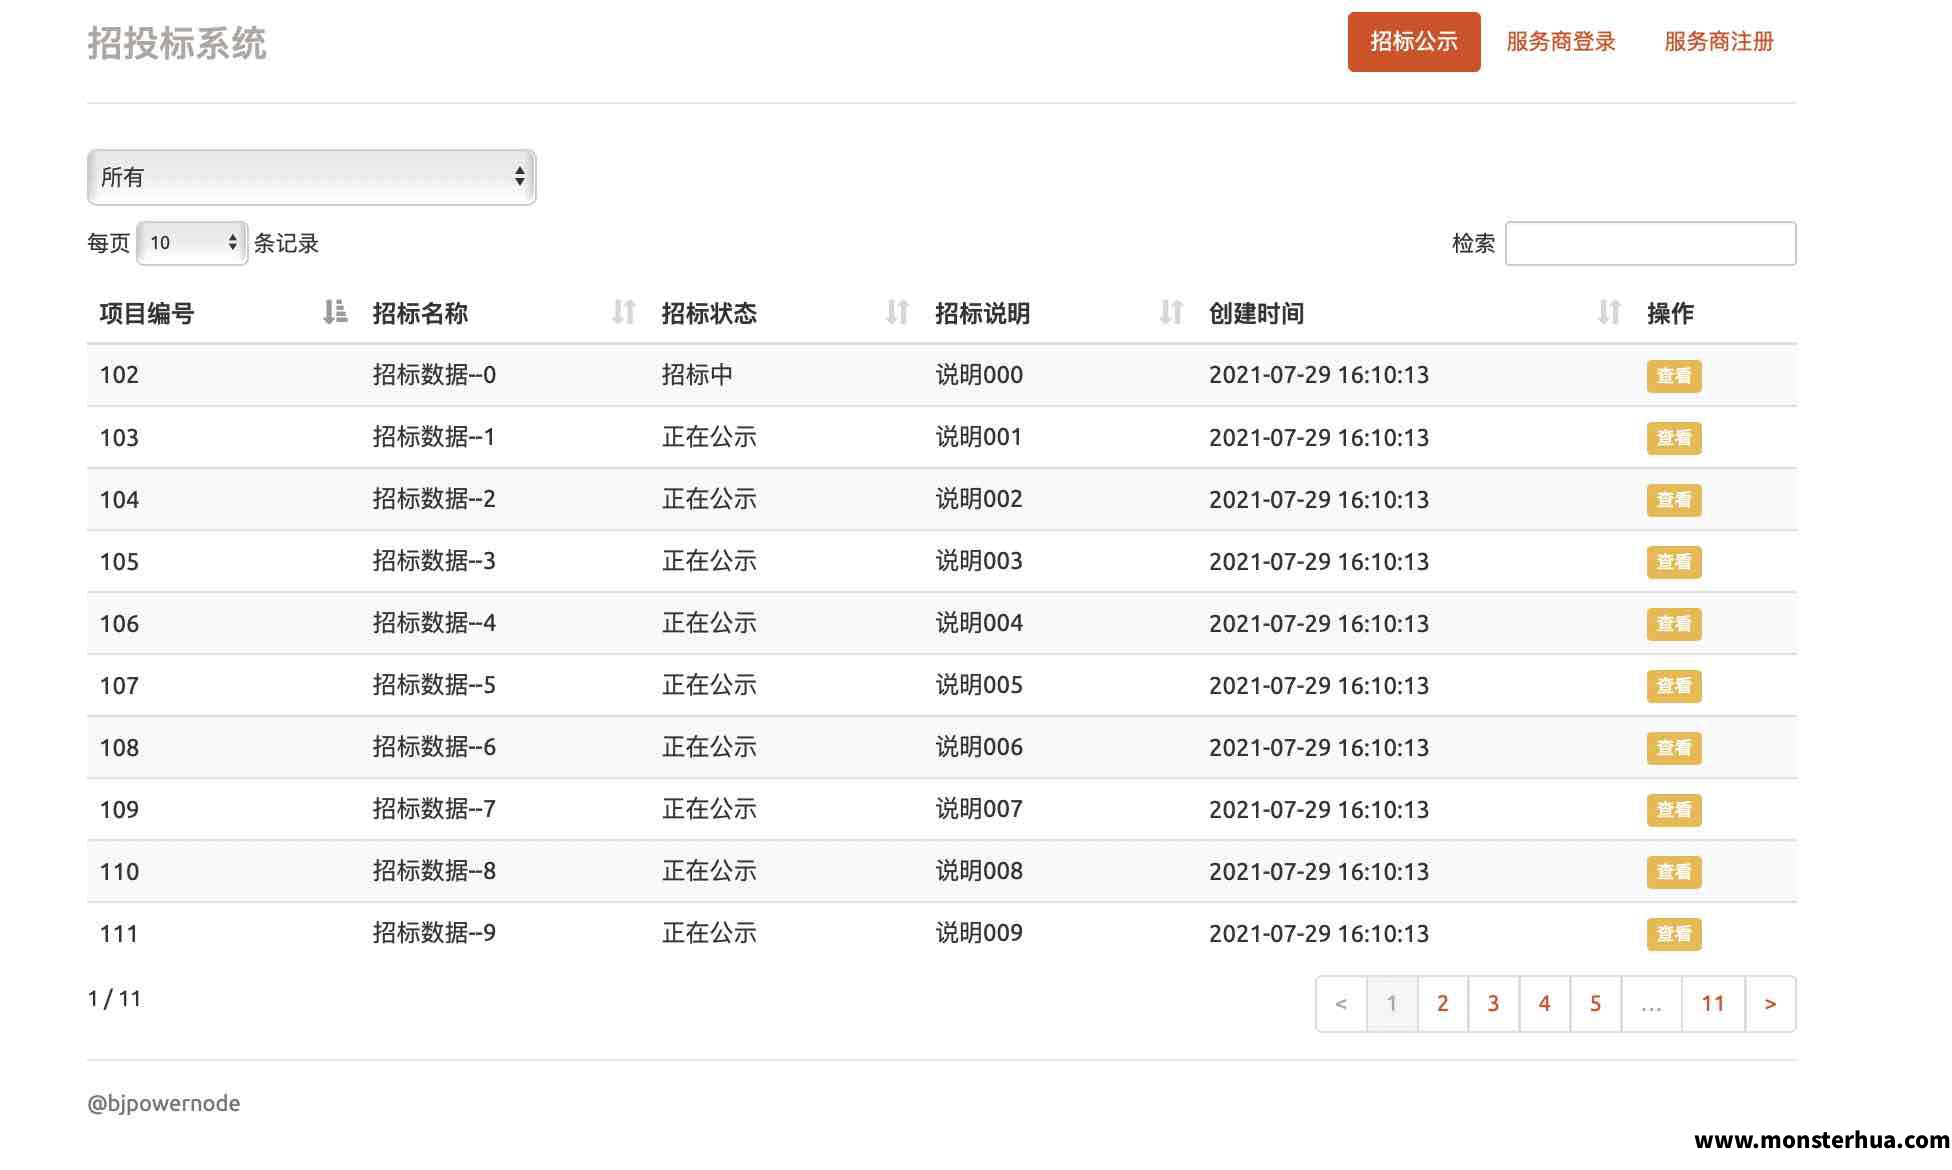Click 1 / 11 page info text

115,999
